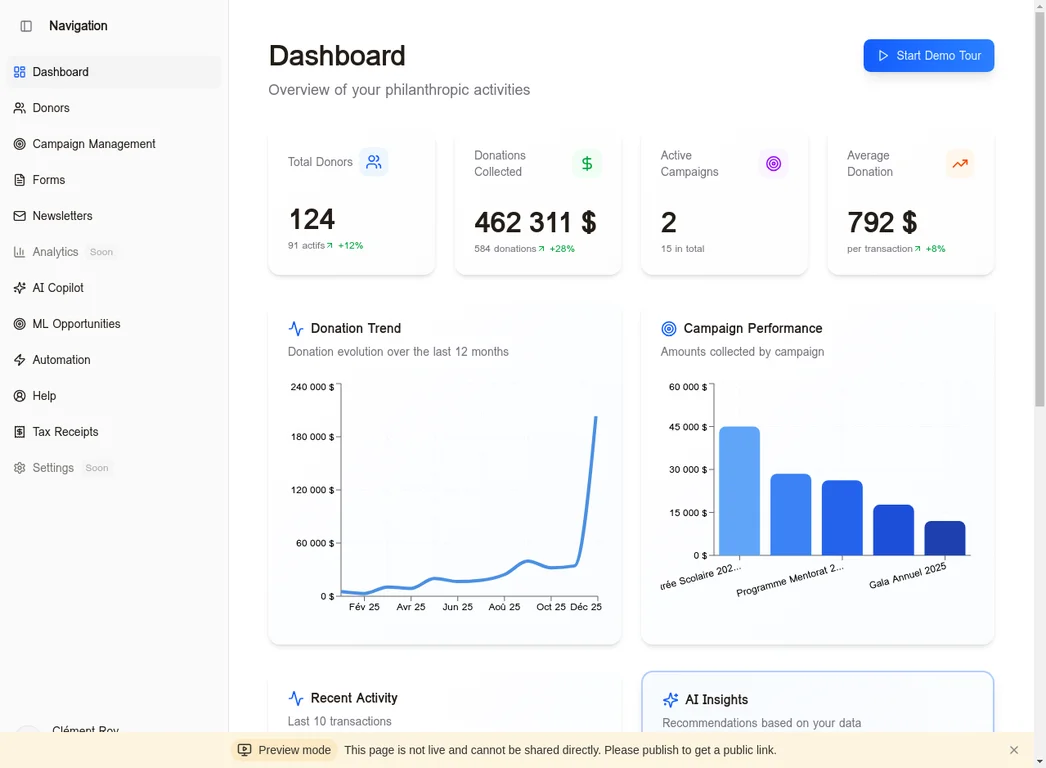Open Donors from the navigation menu
1046x768 pixels.
tap(50, 108)
